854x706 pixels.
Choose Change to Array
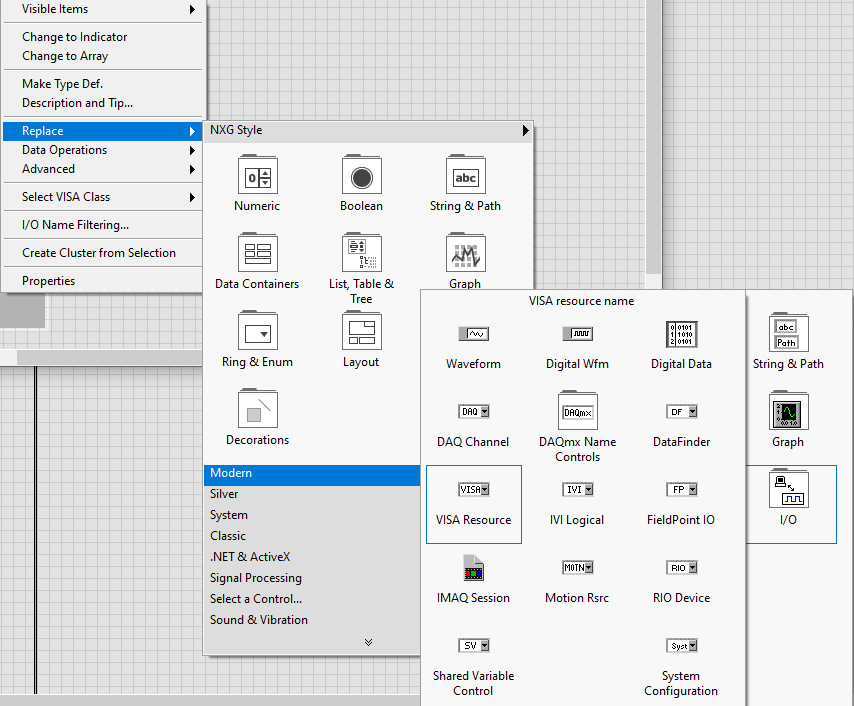click(x=102, y=56)
